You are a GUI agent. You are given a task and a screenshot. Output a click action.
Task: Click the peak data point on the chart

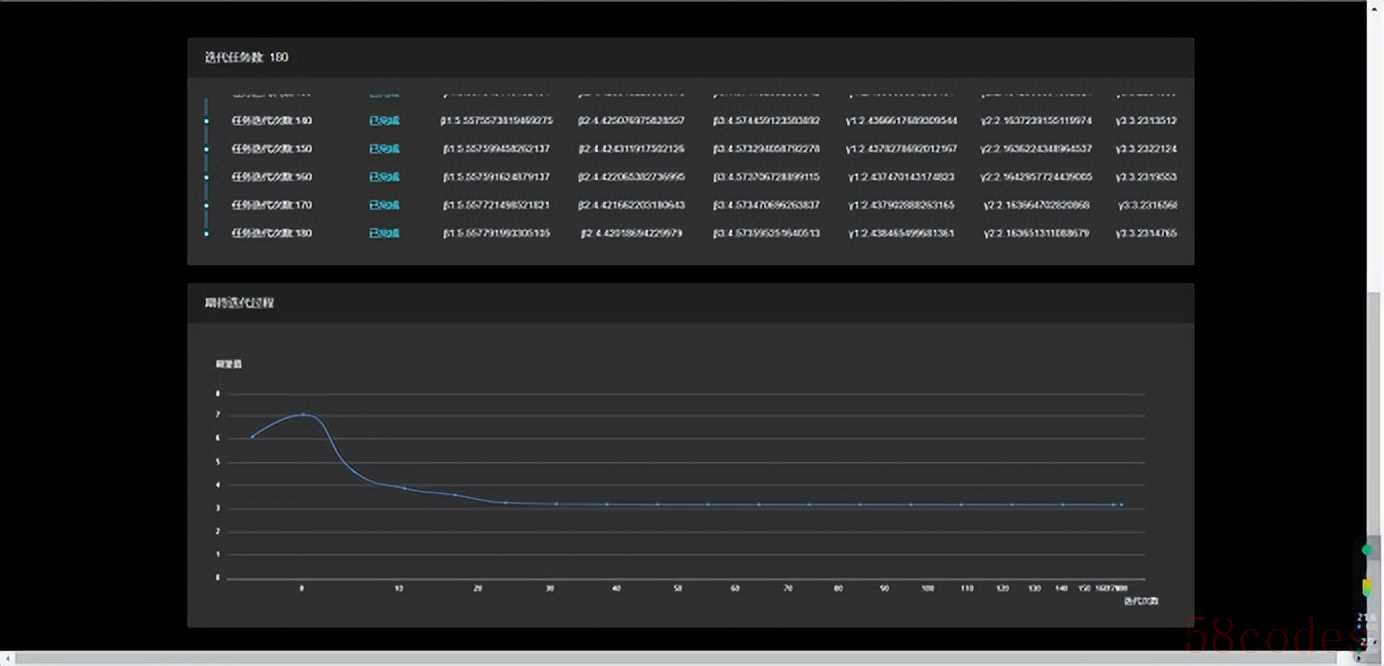[x=303, y=414]
